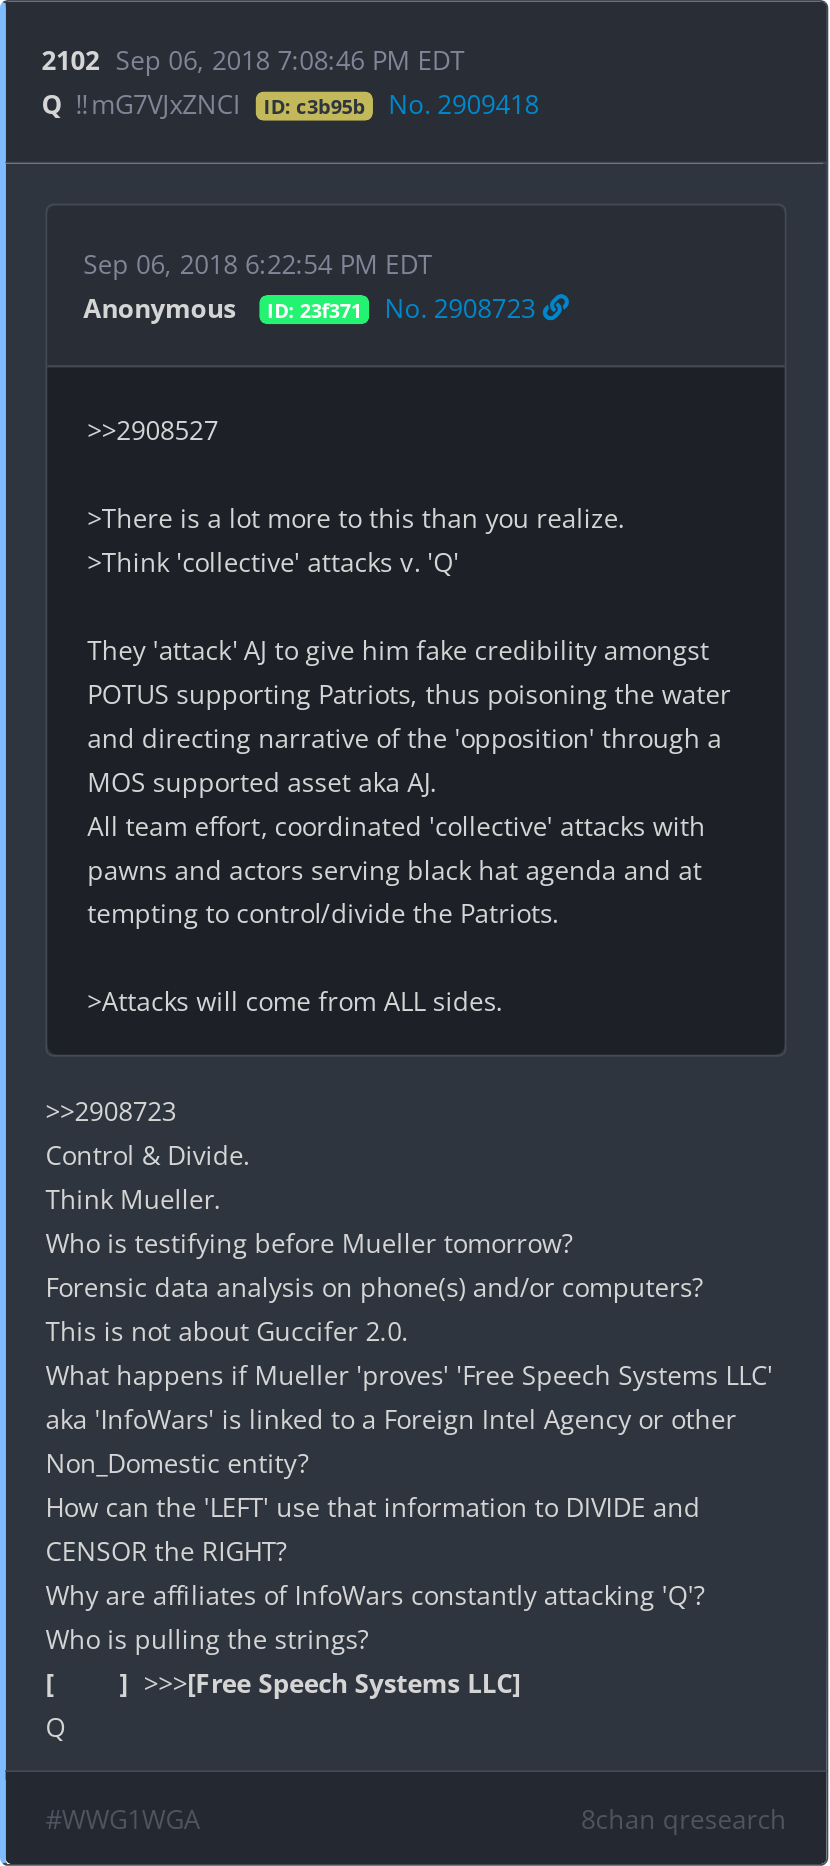
Task: Follow the >>2908527 reply reference
Action: click(152, 431)
